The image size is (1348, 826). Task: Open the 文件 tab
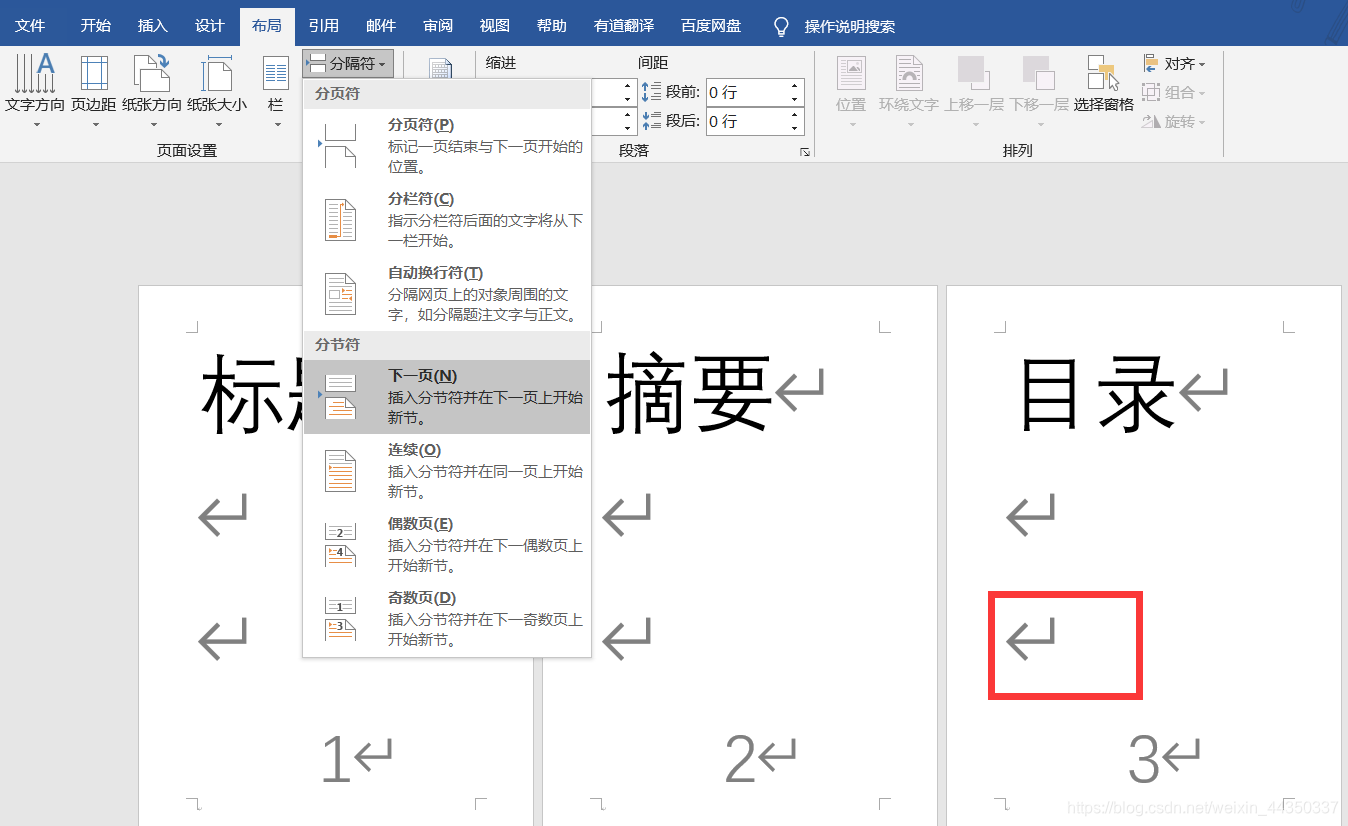tap(30, 26)
